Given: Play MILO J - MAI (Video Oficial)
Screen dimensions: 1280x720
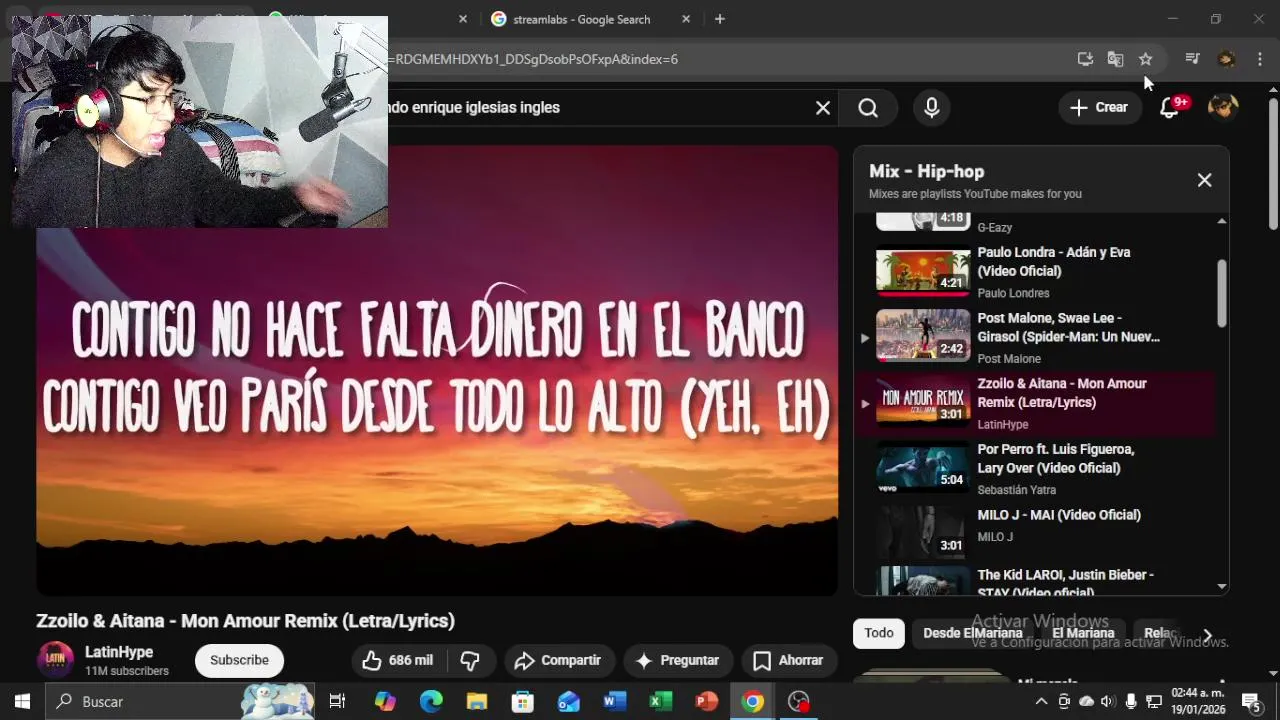Looking at the screenshot, I should [1059, 515].
